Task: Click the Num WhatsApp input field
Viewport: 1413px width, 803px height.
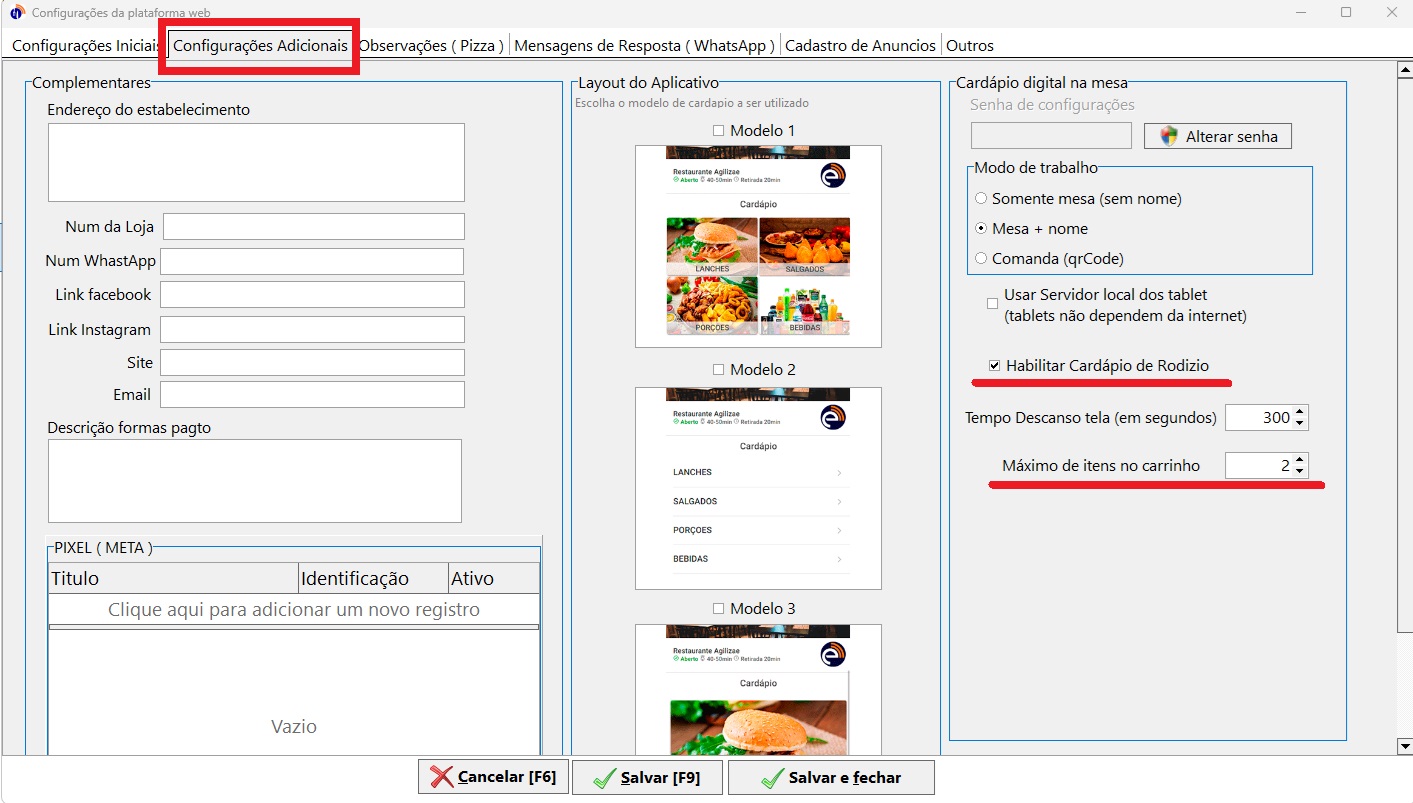Action: pos(312,262)
